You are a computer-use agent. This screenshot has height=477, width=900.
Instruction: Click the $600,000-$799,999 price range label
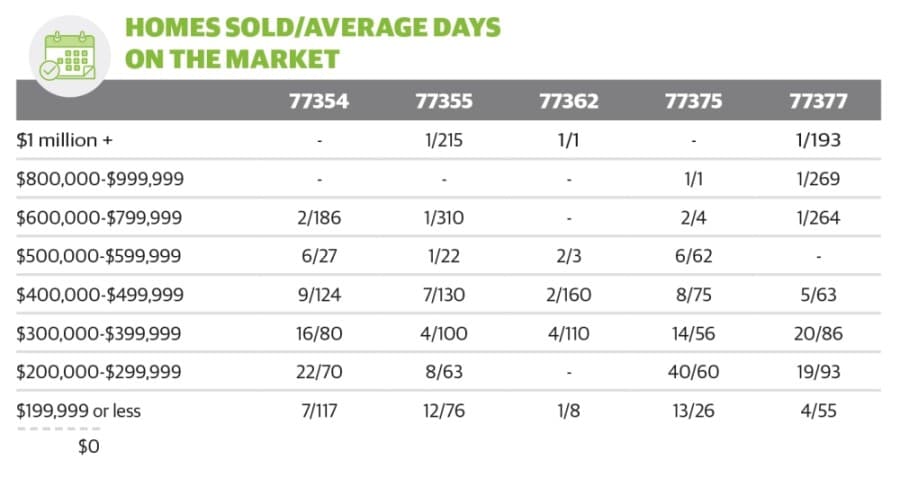[99, 218]
